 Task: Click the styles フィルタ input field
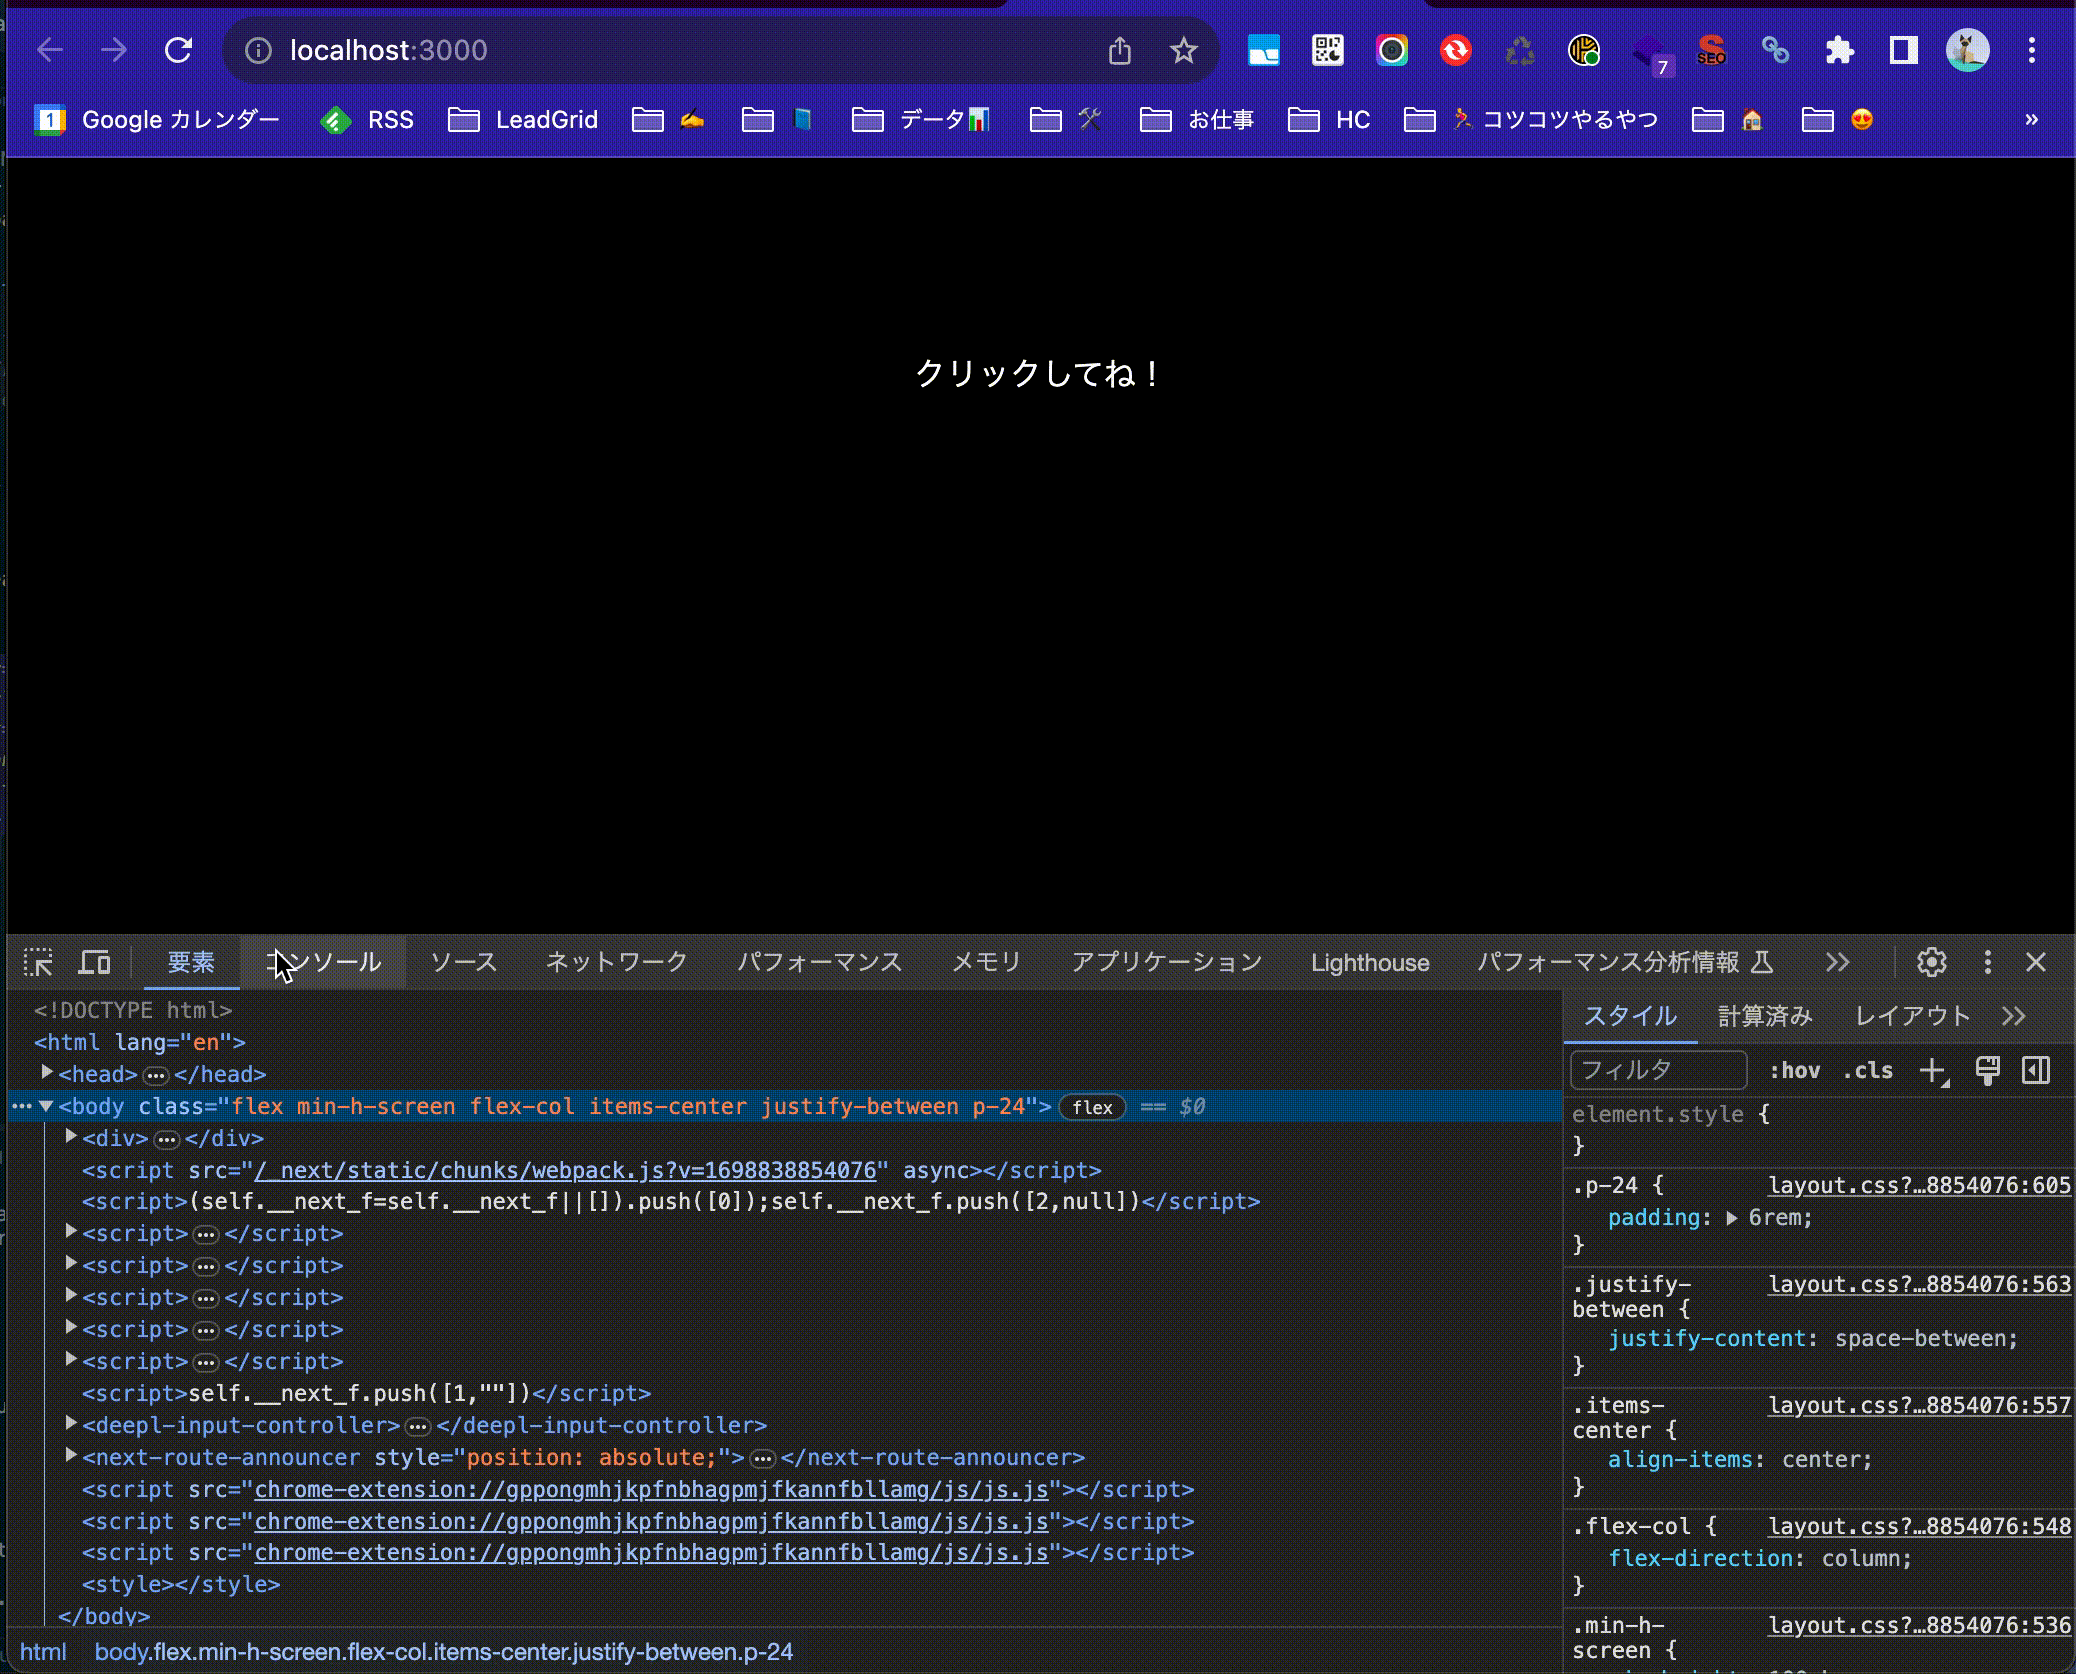(x=1658, y=1070)
